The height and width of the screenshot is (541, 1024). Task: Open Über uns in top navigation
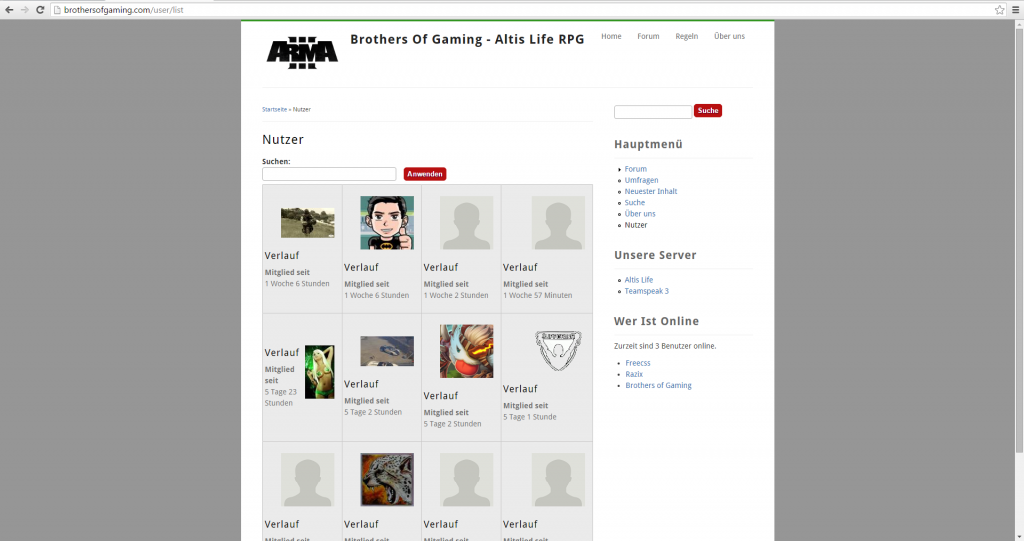(x=729, y=36)
